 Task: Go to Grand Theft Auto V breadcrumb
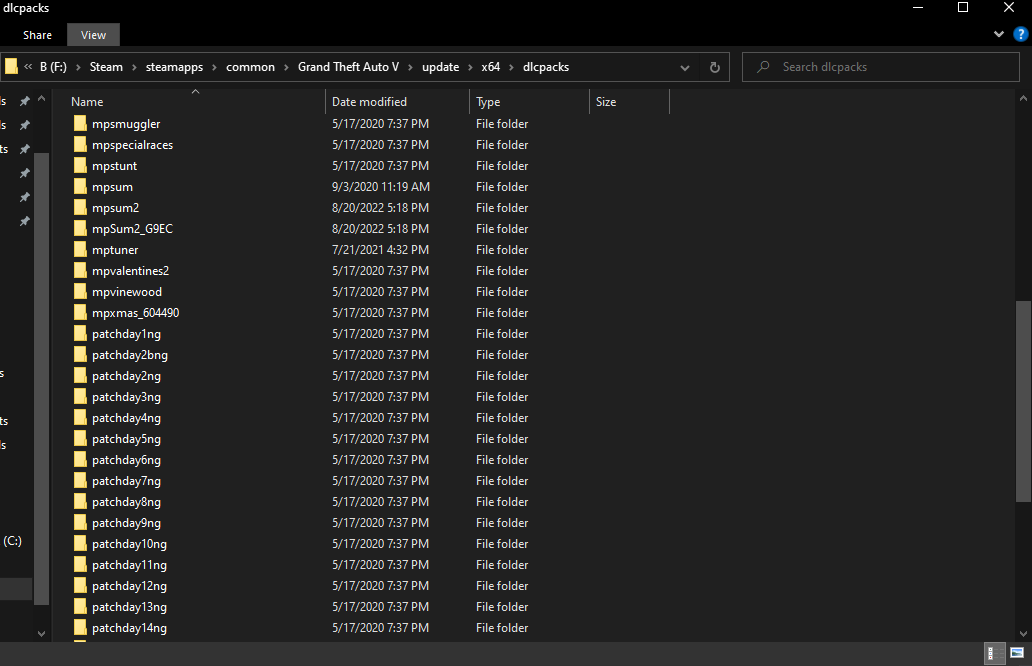coord(348,67)
